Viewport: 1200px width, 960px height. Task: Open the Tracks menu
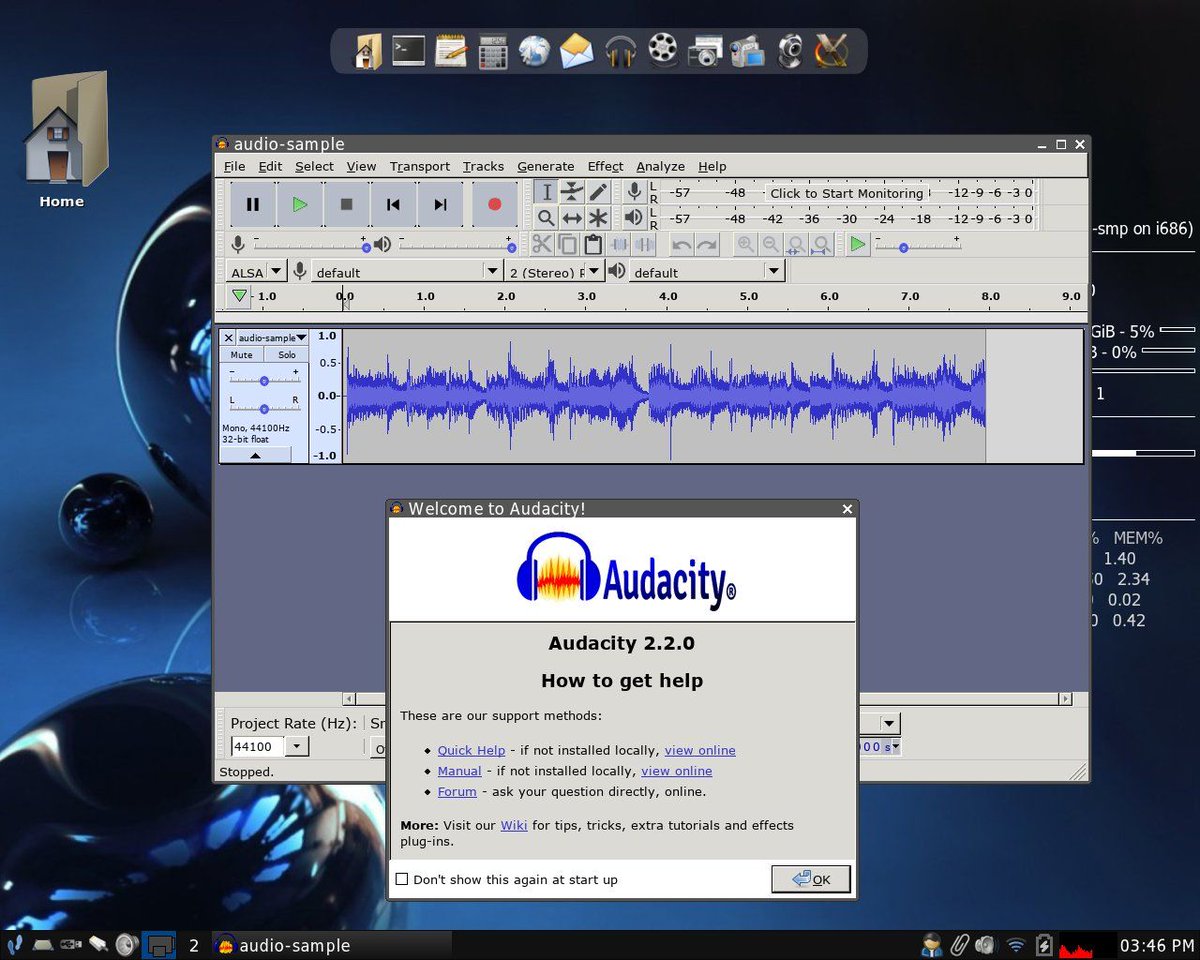coord(483,166)
